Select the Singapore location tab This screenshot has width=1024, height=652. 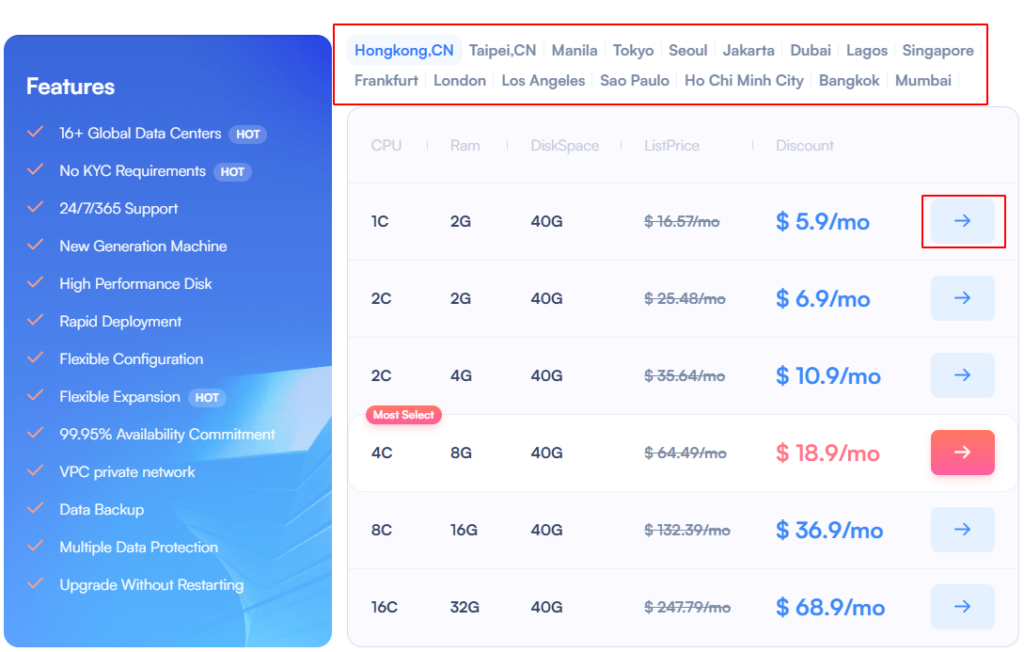938,50
